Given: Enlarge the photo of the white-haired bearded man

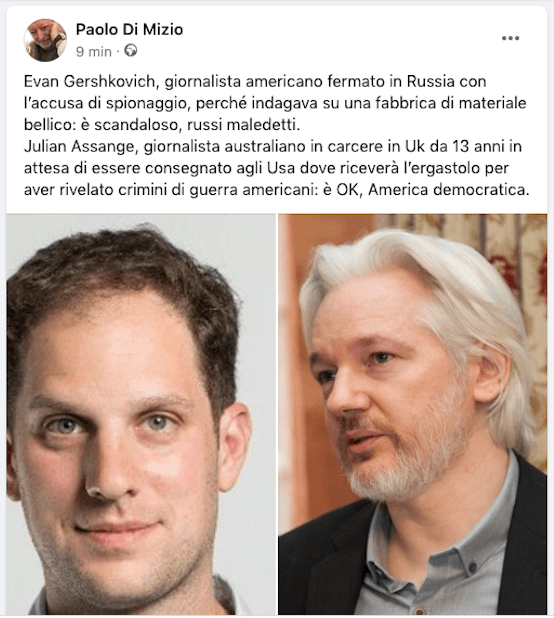Looking at the screenshot, I should [413, 414].
